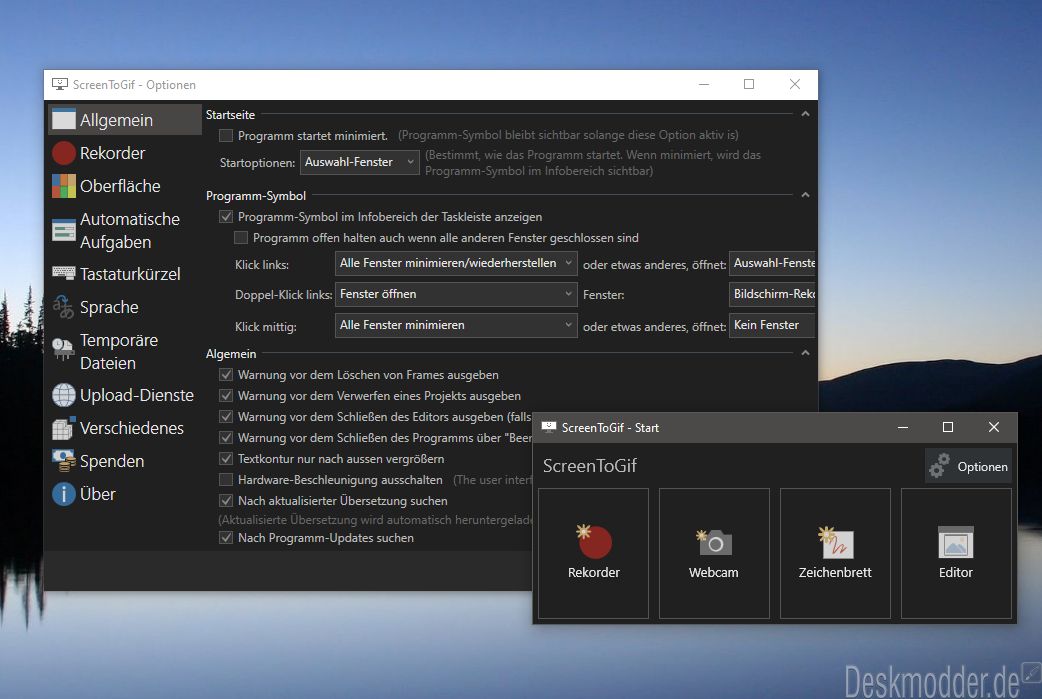Click the Upload-Dienste globe icon
The image size is (1042, 699).
tap(64, 395)
